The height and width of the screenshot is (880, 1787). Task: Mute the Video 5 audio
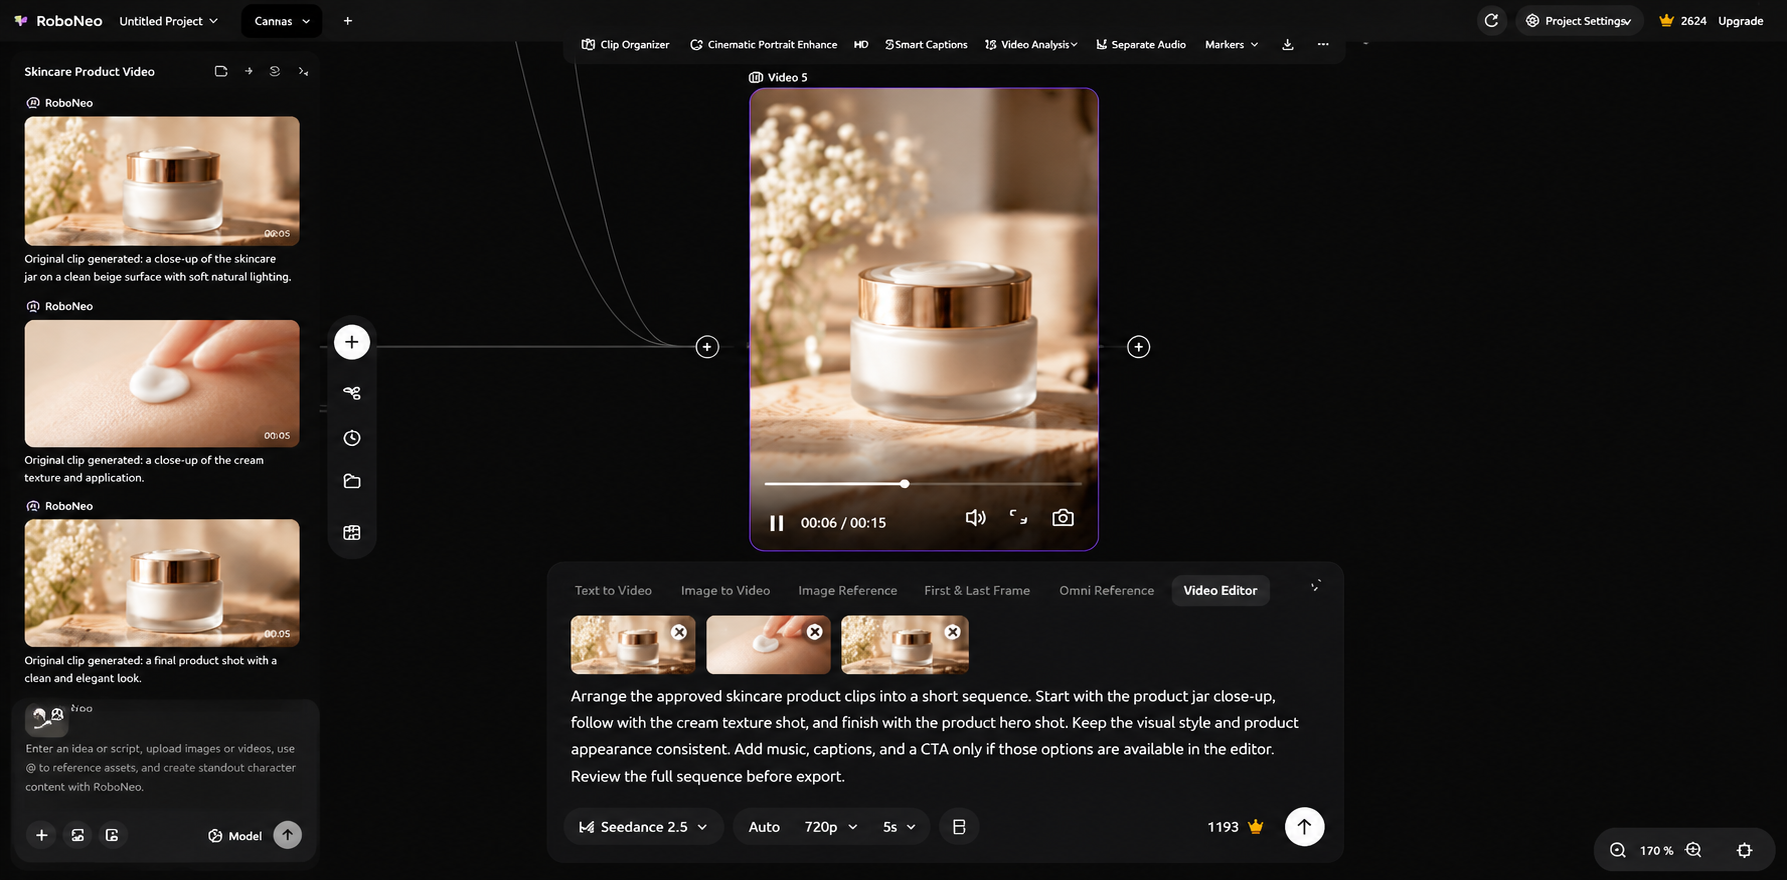coord(975,518)
